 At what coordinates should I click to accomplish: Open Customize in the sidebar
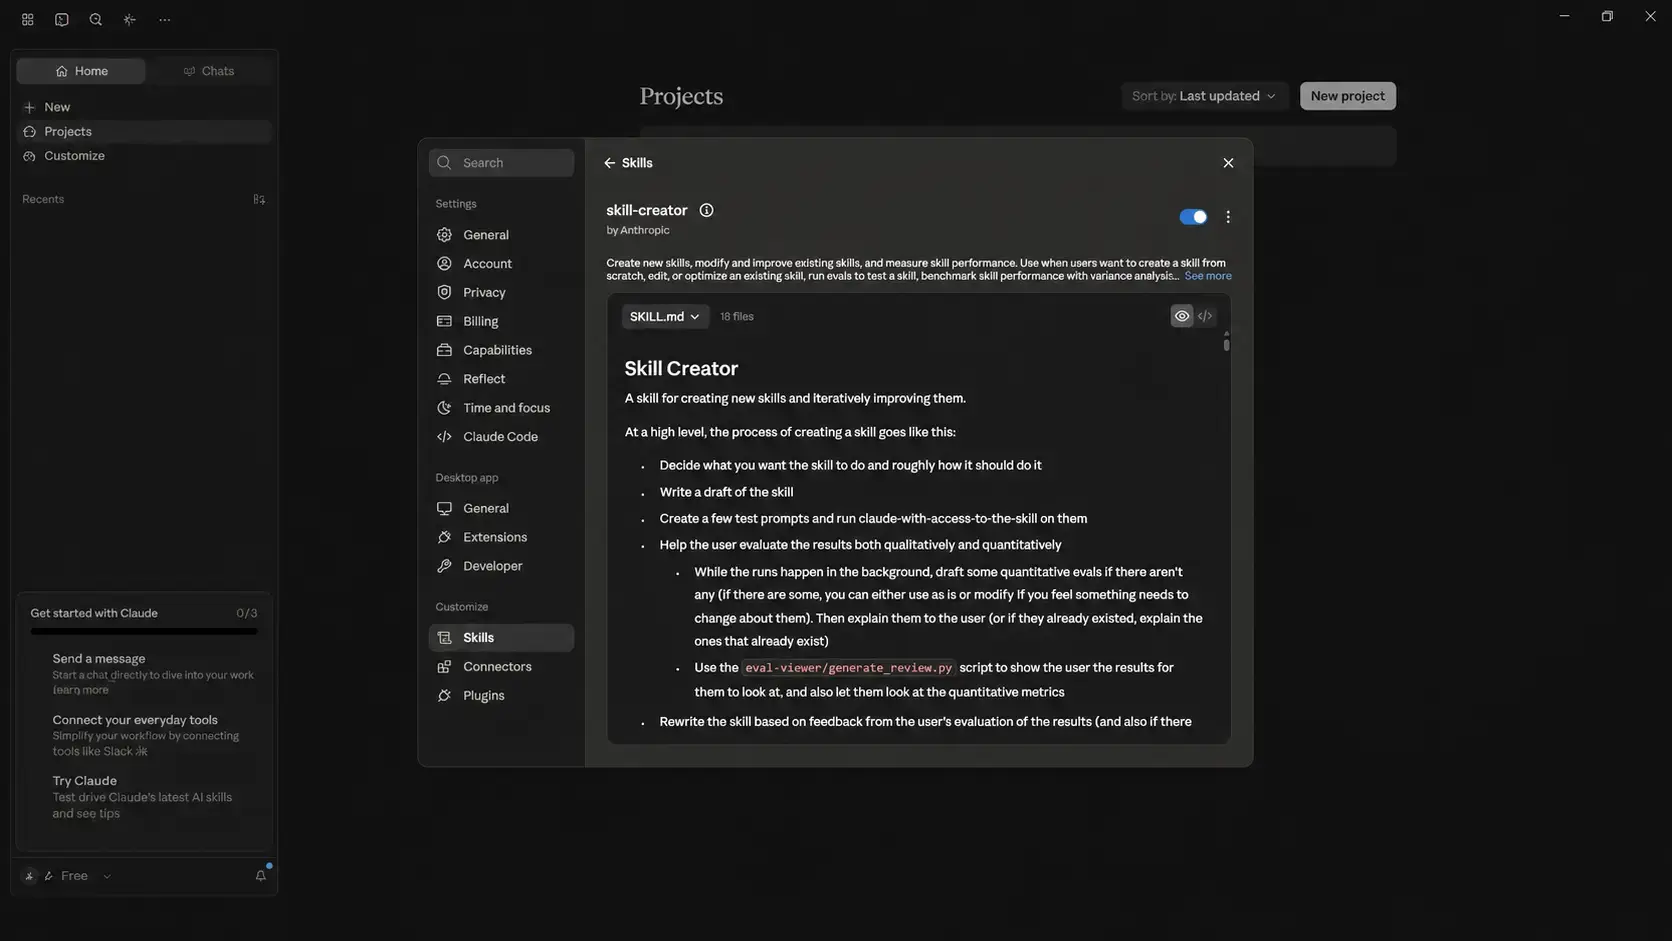pyautogui.click(x=144, y=156)
